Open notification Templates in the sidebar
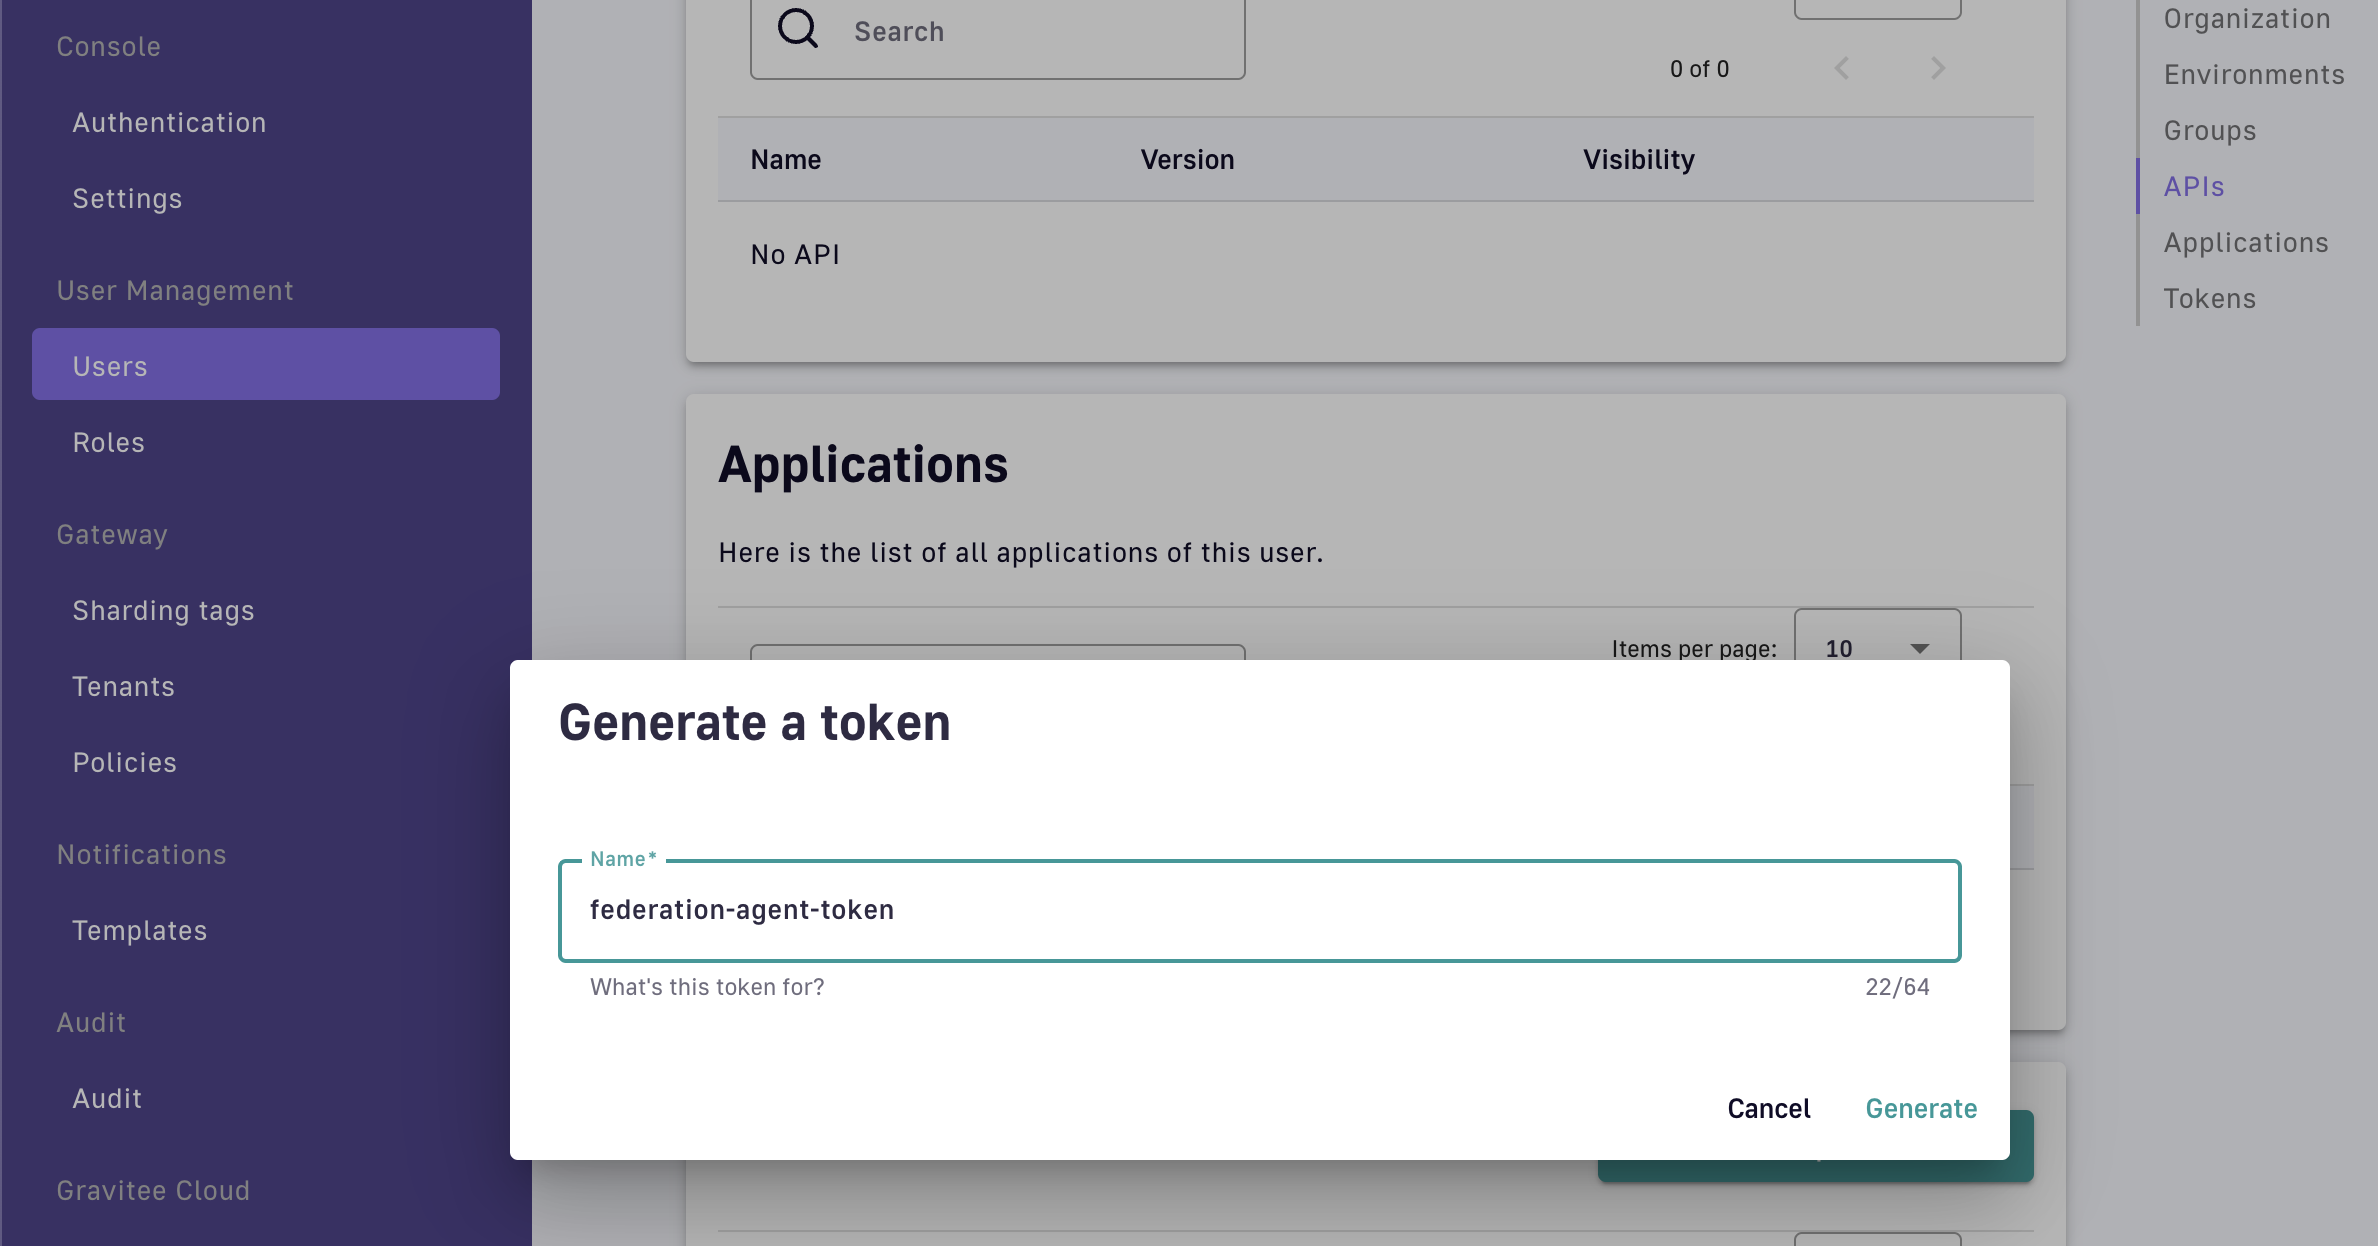 click(139, 930)
